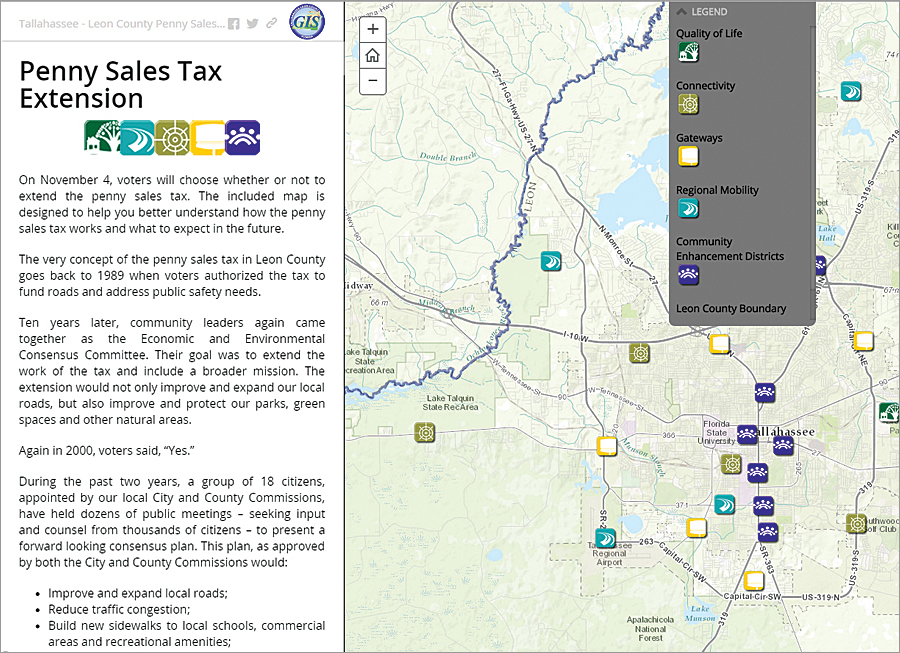Image resolution: width=900 pixels, height=653 pixels.
Task: Click the Gateways legend swatch
Action: tap(688, 157)
